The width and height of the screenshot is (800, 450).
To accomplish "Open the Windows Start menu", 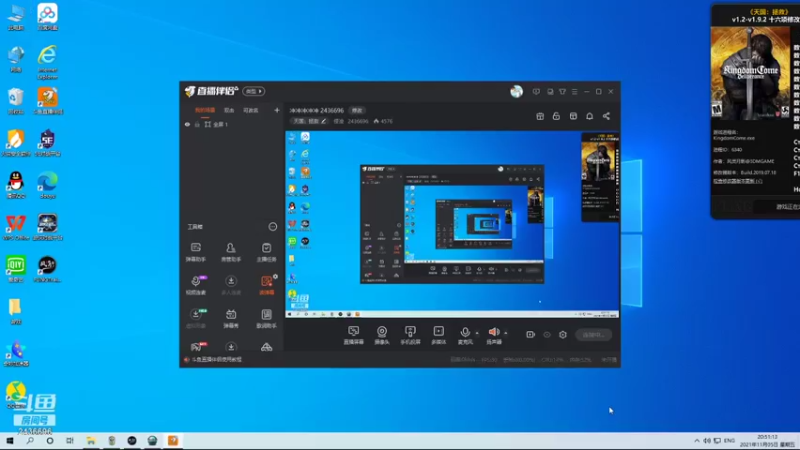I will click(x=10, y=441).
